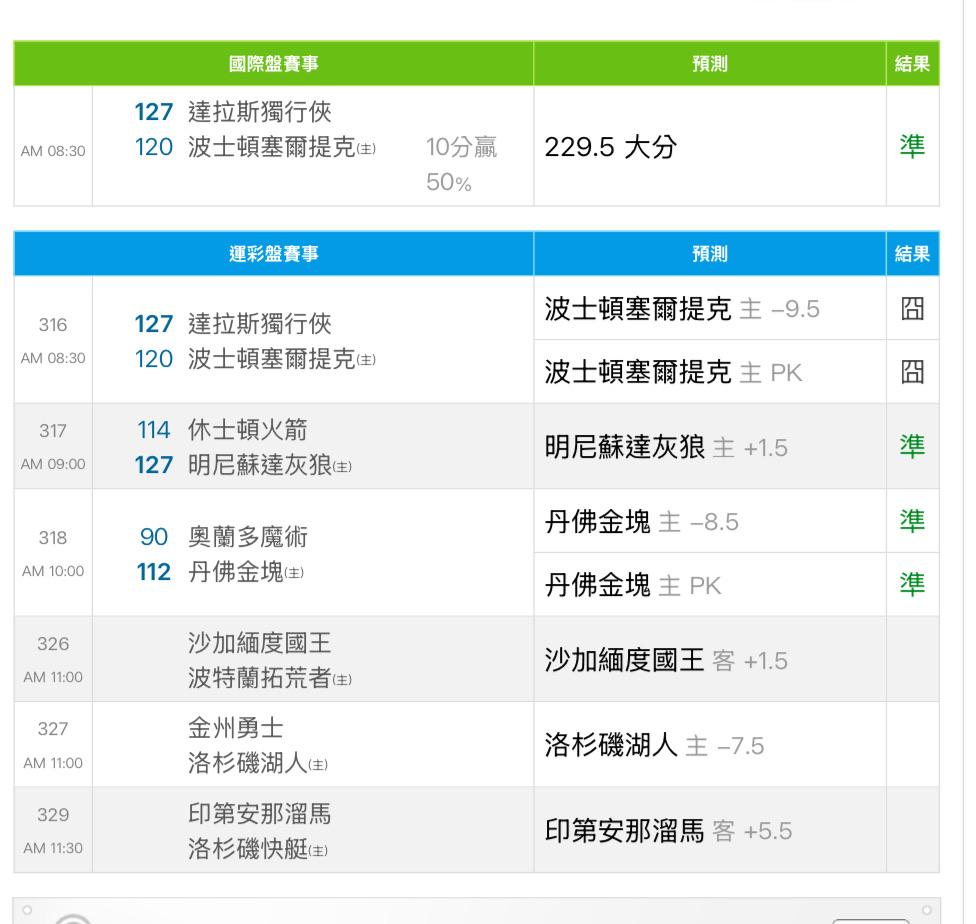
Task: Click the AM 10:00 time for game 318
Action: click(53, 571)
